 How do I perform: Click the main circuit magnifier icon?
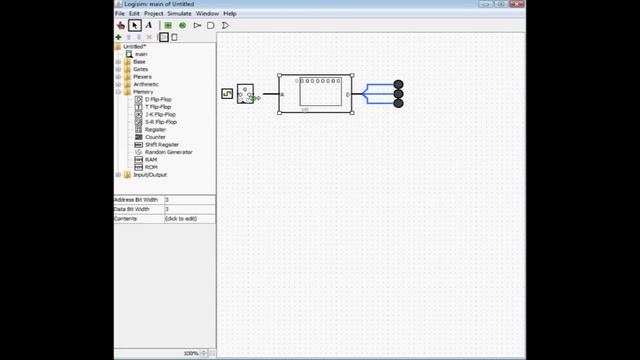pyautogui.click(x=129, y=54)
